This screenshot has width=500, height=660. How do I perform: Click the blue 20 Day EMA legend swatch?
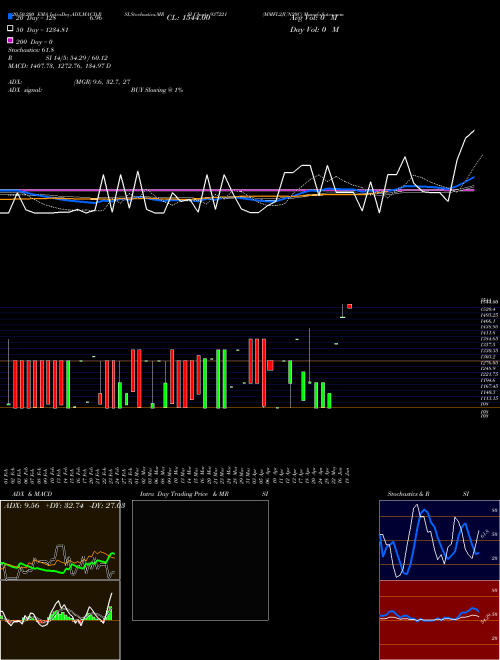pyautogui.click(x=10, y=16)
